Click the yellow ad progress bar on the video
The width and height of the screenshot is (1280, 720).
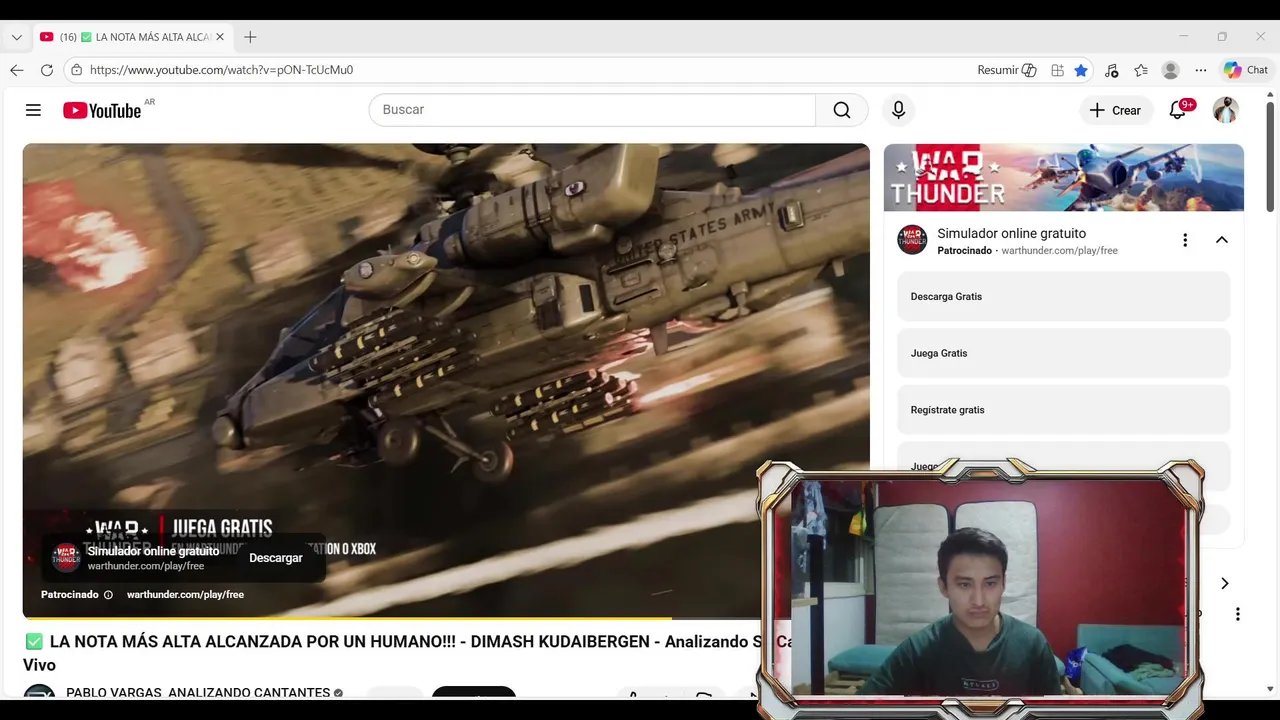click(x=347, y=618)
